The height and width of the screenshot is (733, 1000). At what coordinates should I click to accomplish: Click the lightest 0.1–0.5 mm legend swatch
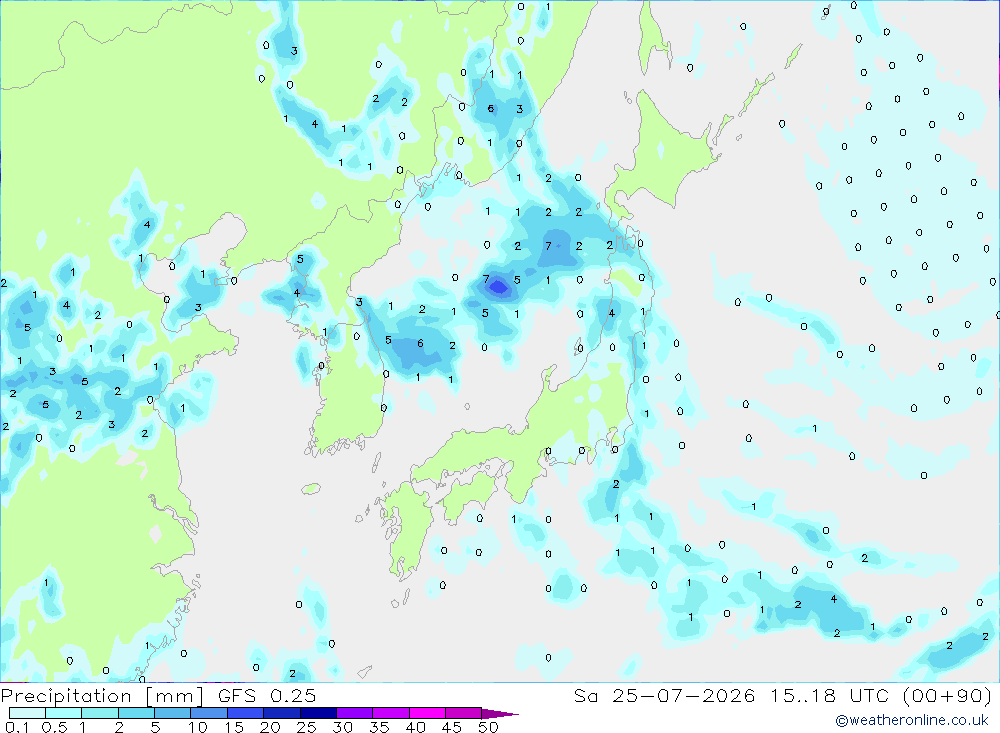(x=27, y=713)
